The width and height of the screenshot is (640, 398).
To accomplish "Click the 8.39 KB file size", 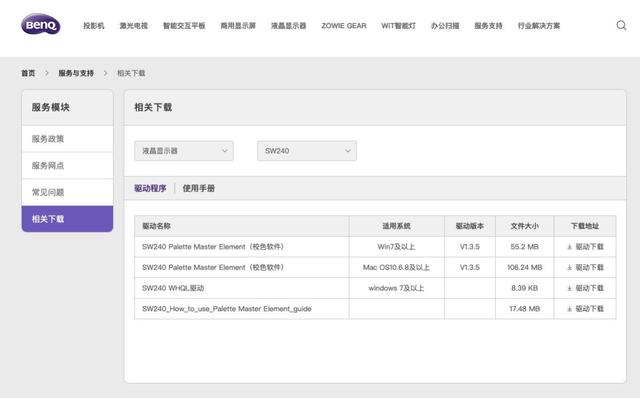I will click(524, 288).
